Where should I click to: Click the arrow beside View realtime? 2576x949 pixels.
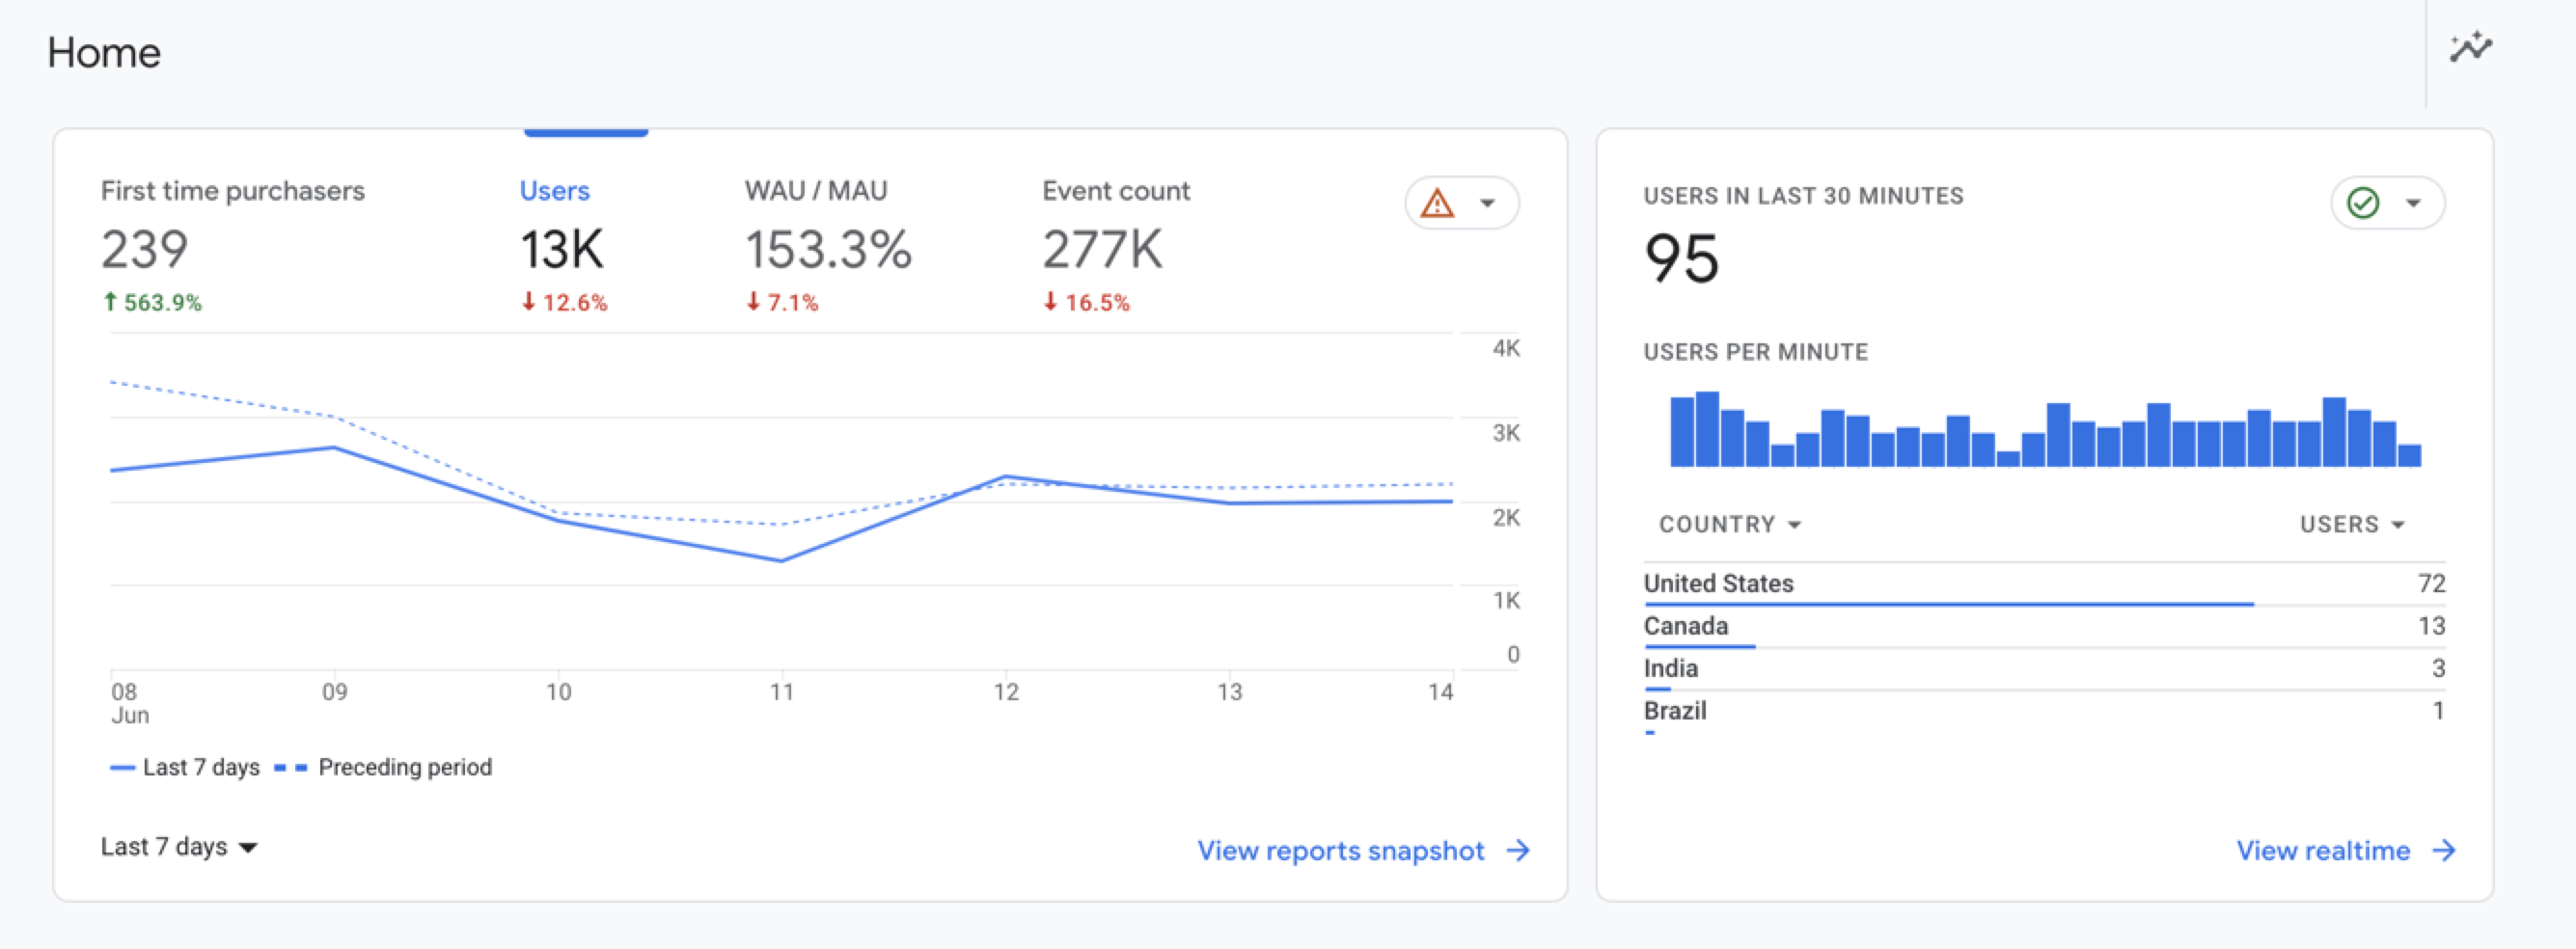[2444, 850]
